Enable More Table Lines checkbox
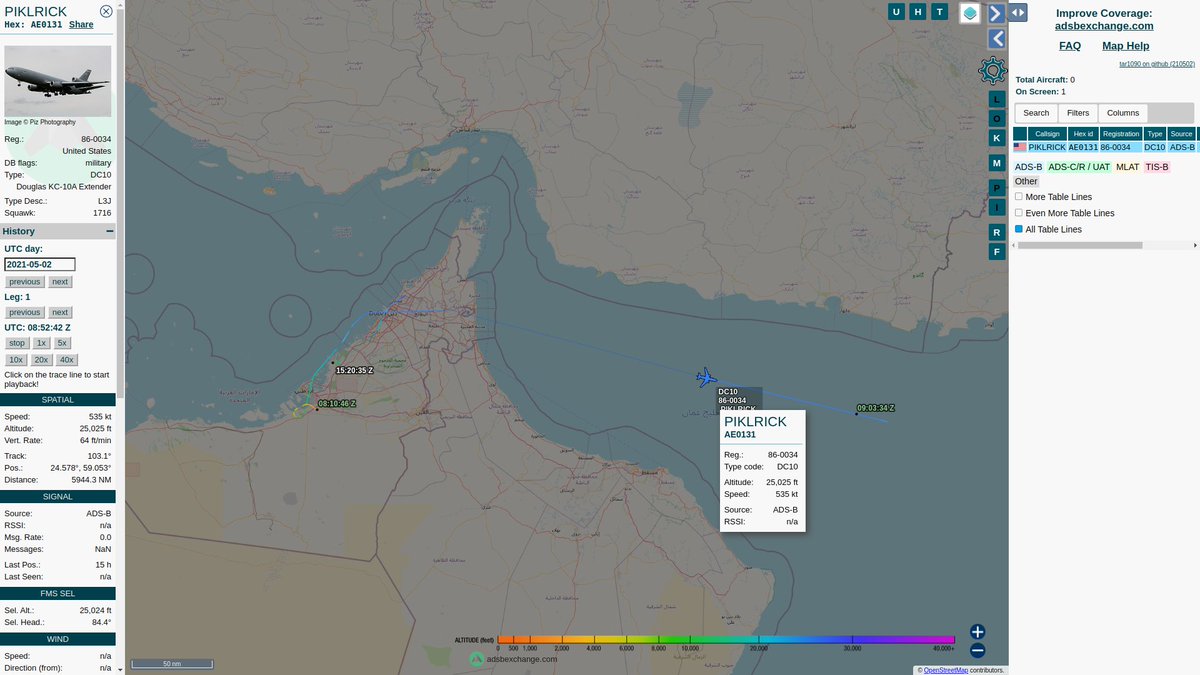 pos(1019,197)
